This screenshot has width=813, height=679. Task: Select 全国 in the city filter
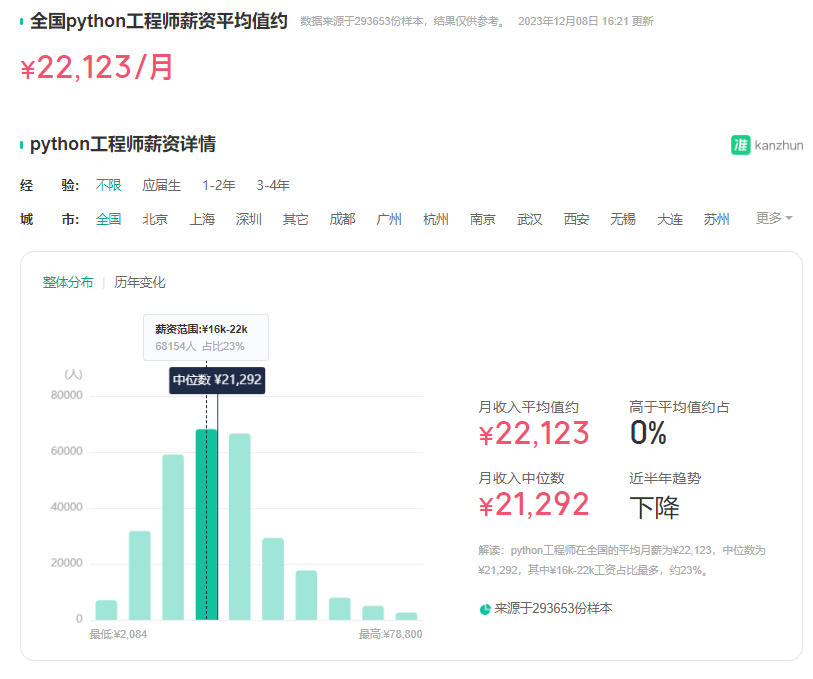click(108, 218)
